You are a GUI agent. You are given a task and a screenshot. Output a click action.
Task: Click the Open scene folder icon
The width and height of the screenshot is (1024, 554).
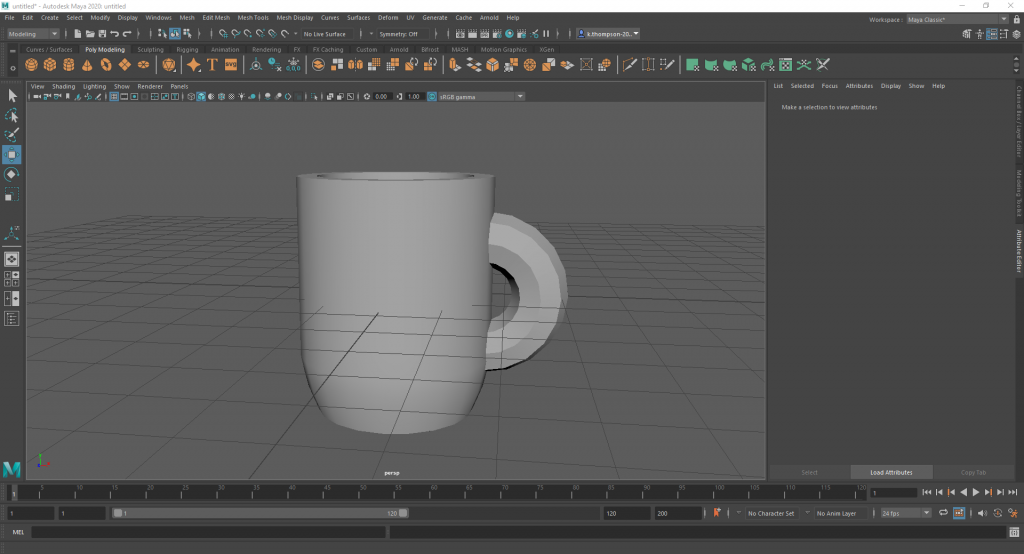90,34
